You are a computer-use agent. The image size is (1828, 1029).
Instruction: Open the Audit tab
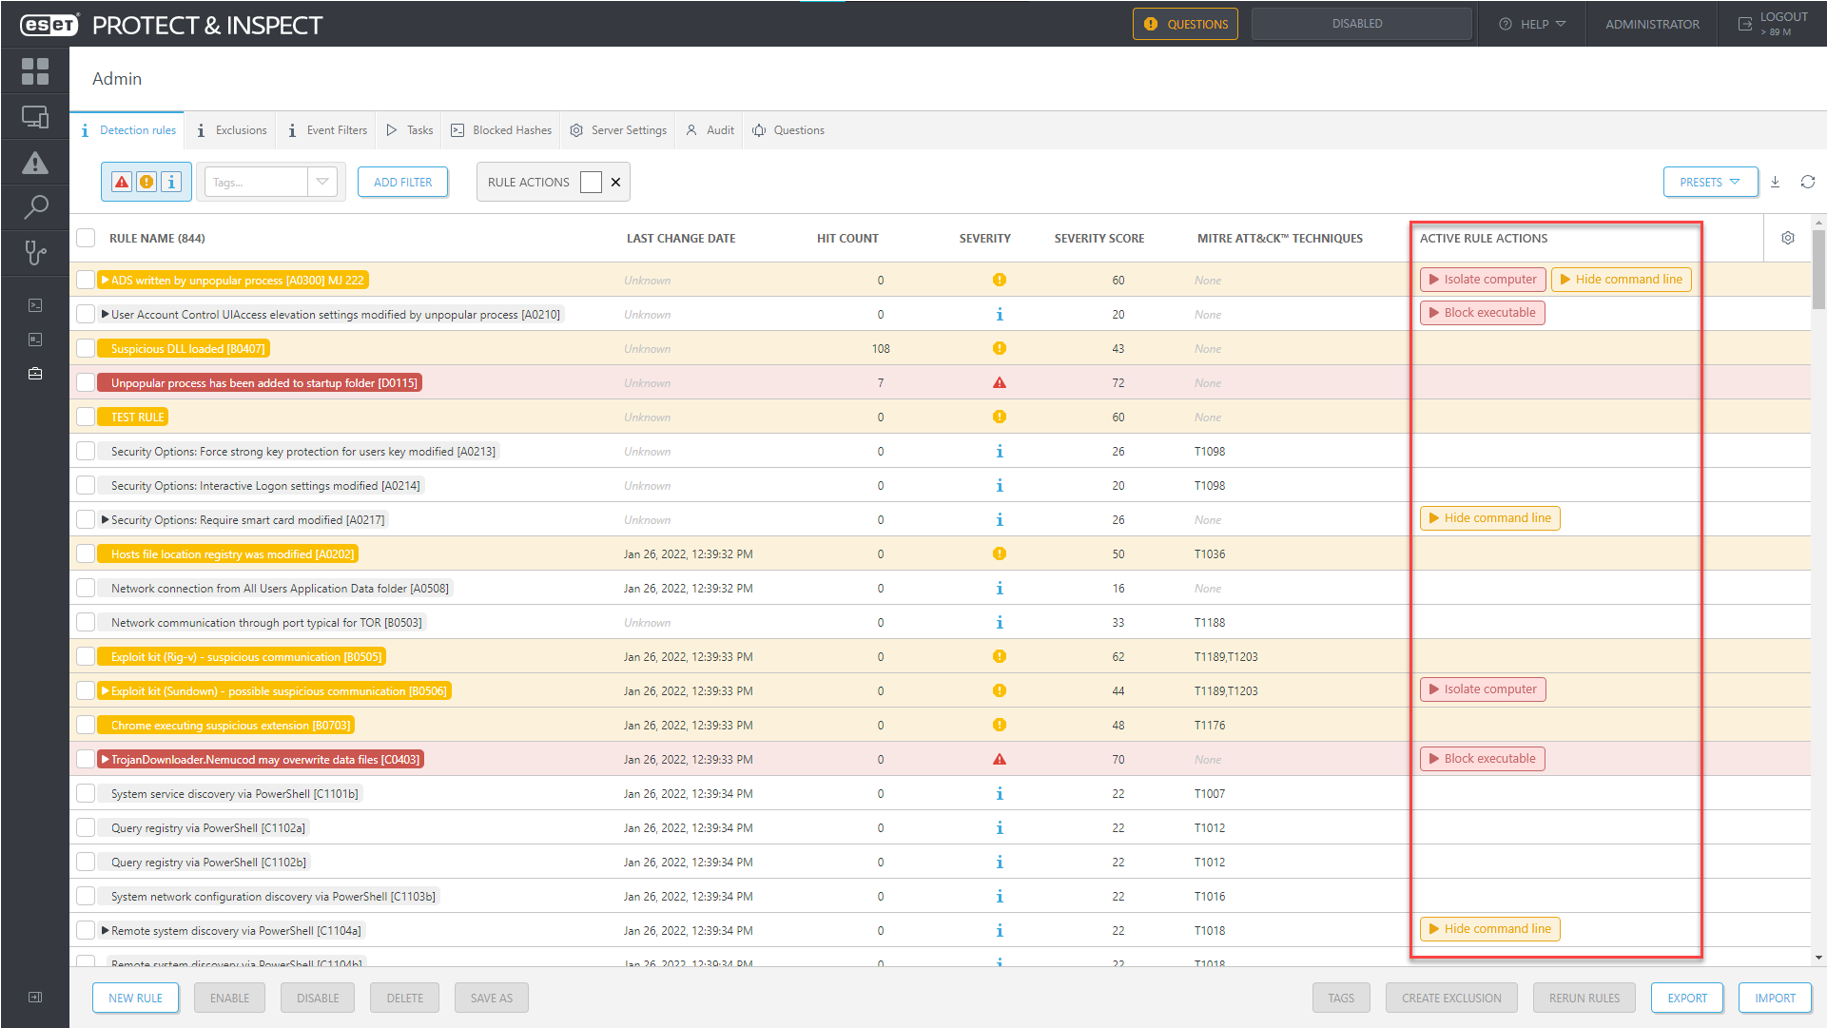(x=710, y=130)
